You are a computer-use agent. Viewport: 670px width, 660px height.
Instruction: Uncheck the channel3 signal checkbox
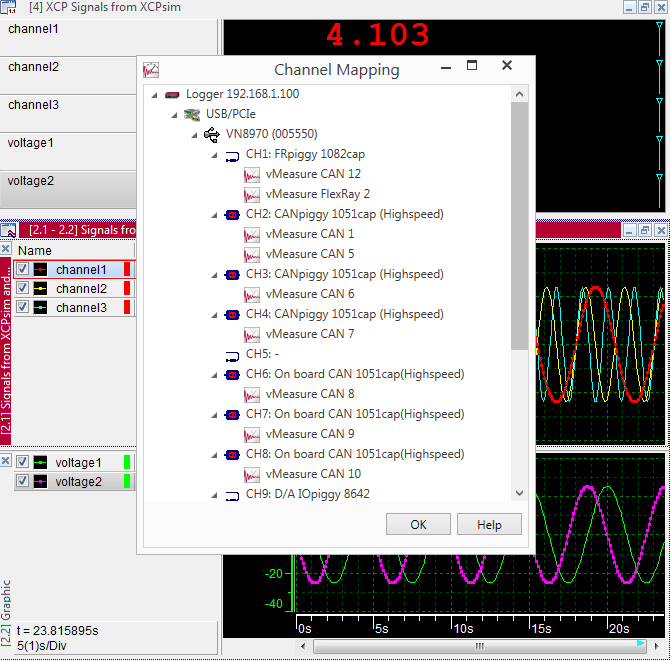coord(22,307)
